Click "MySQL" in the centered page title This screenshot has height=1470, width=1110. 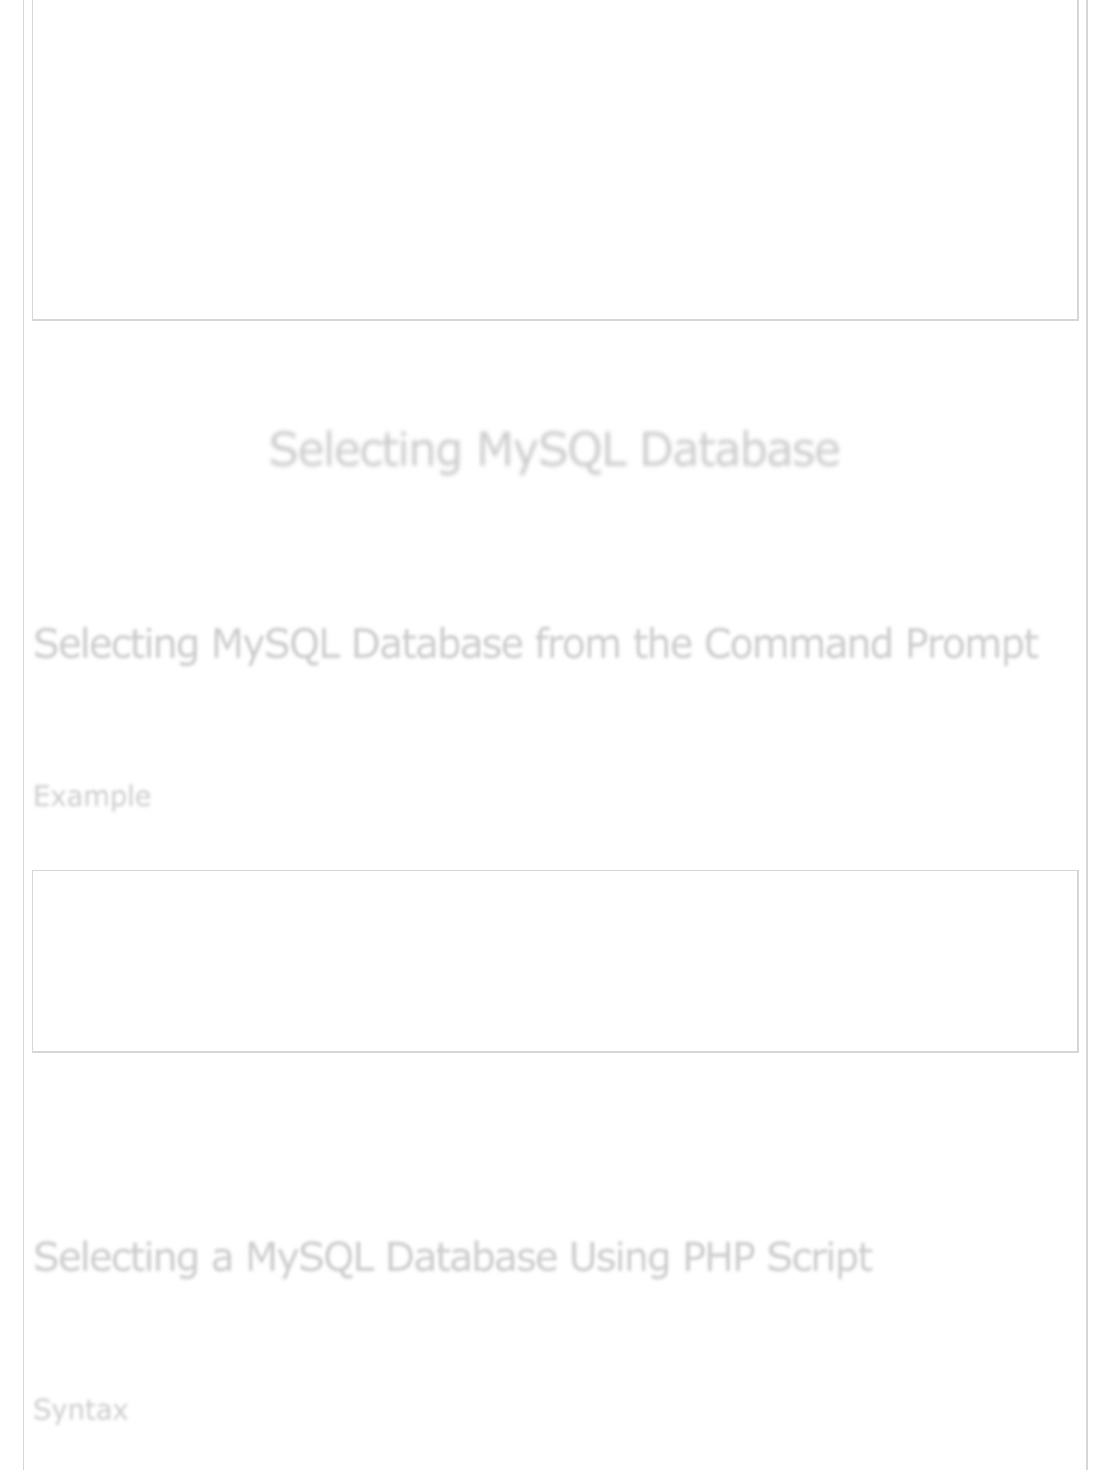[551, 449]
